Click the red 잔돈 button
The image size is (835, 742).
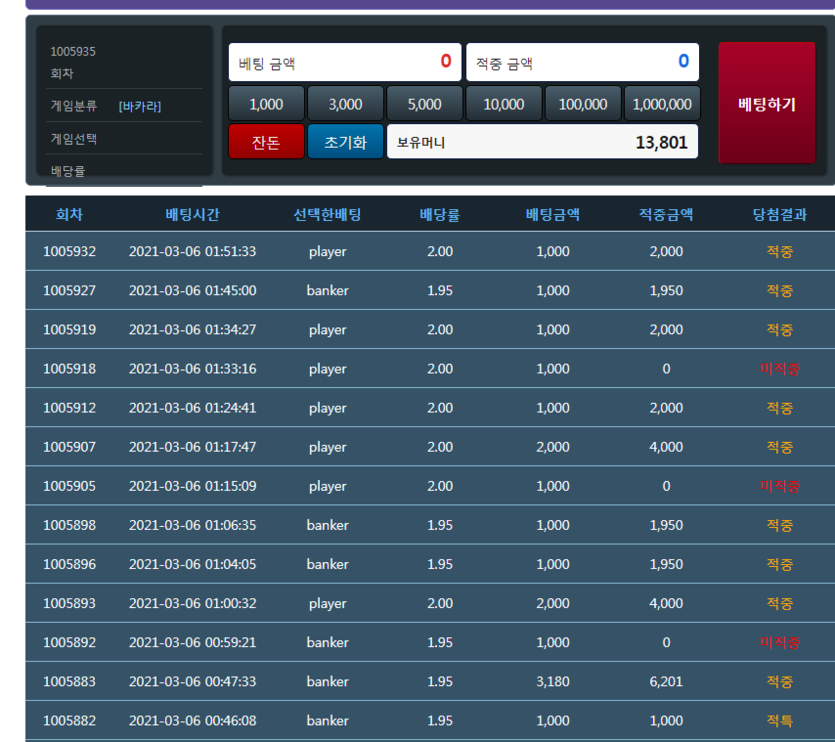[266, 142]
